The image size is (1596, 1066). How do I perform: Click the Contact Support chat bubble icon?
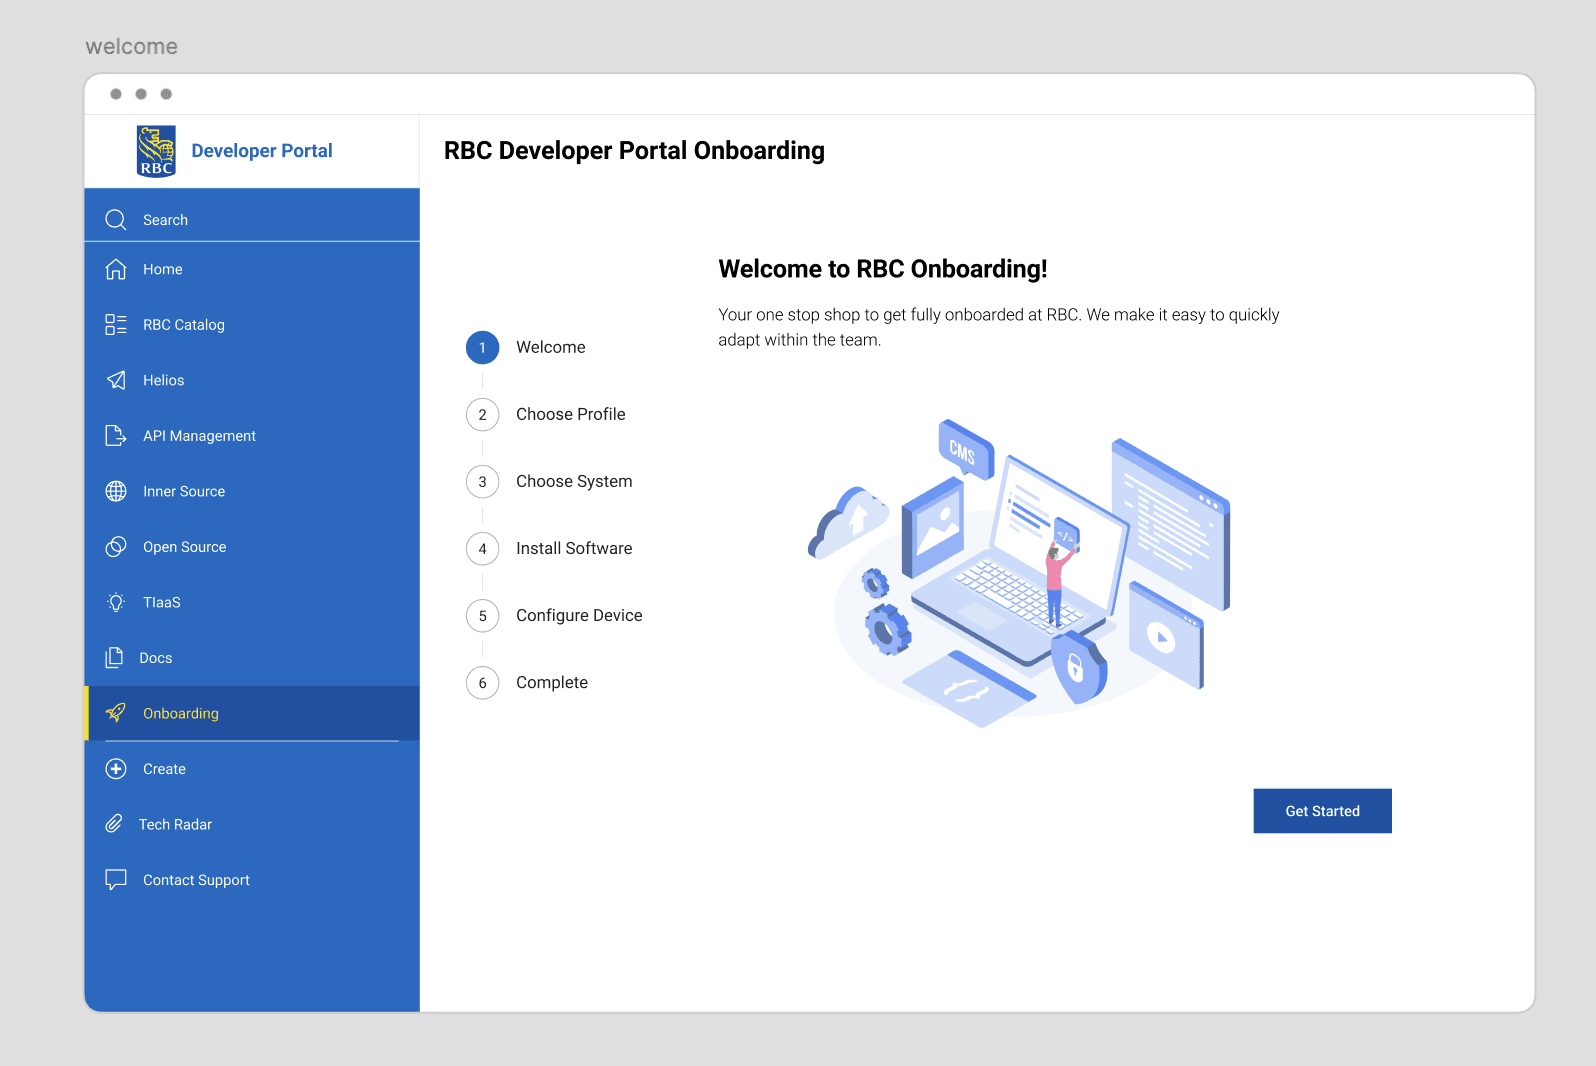116,880
